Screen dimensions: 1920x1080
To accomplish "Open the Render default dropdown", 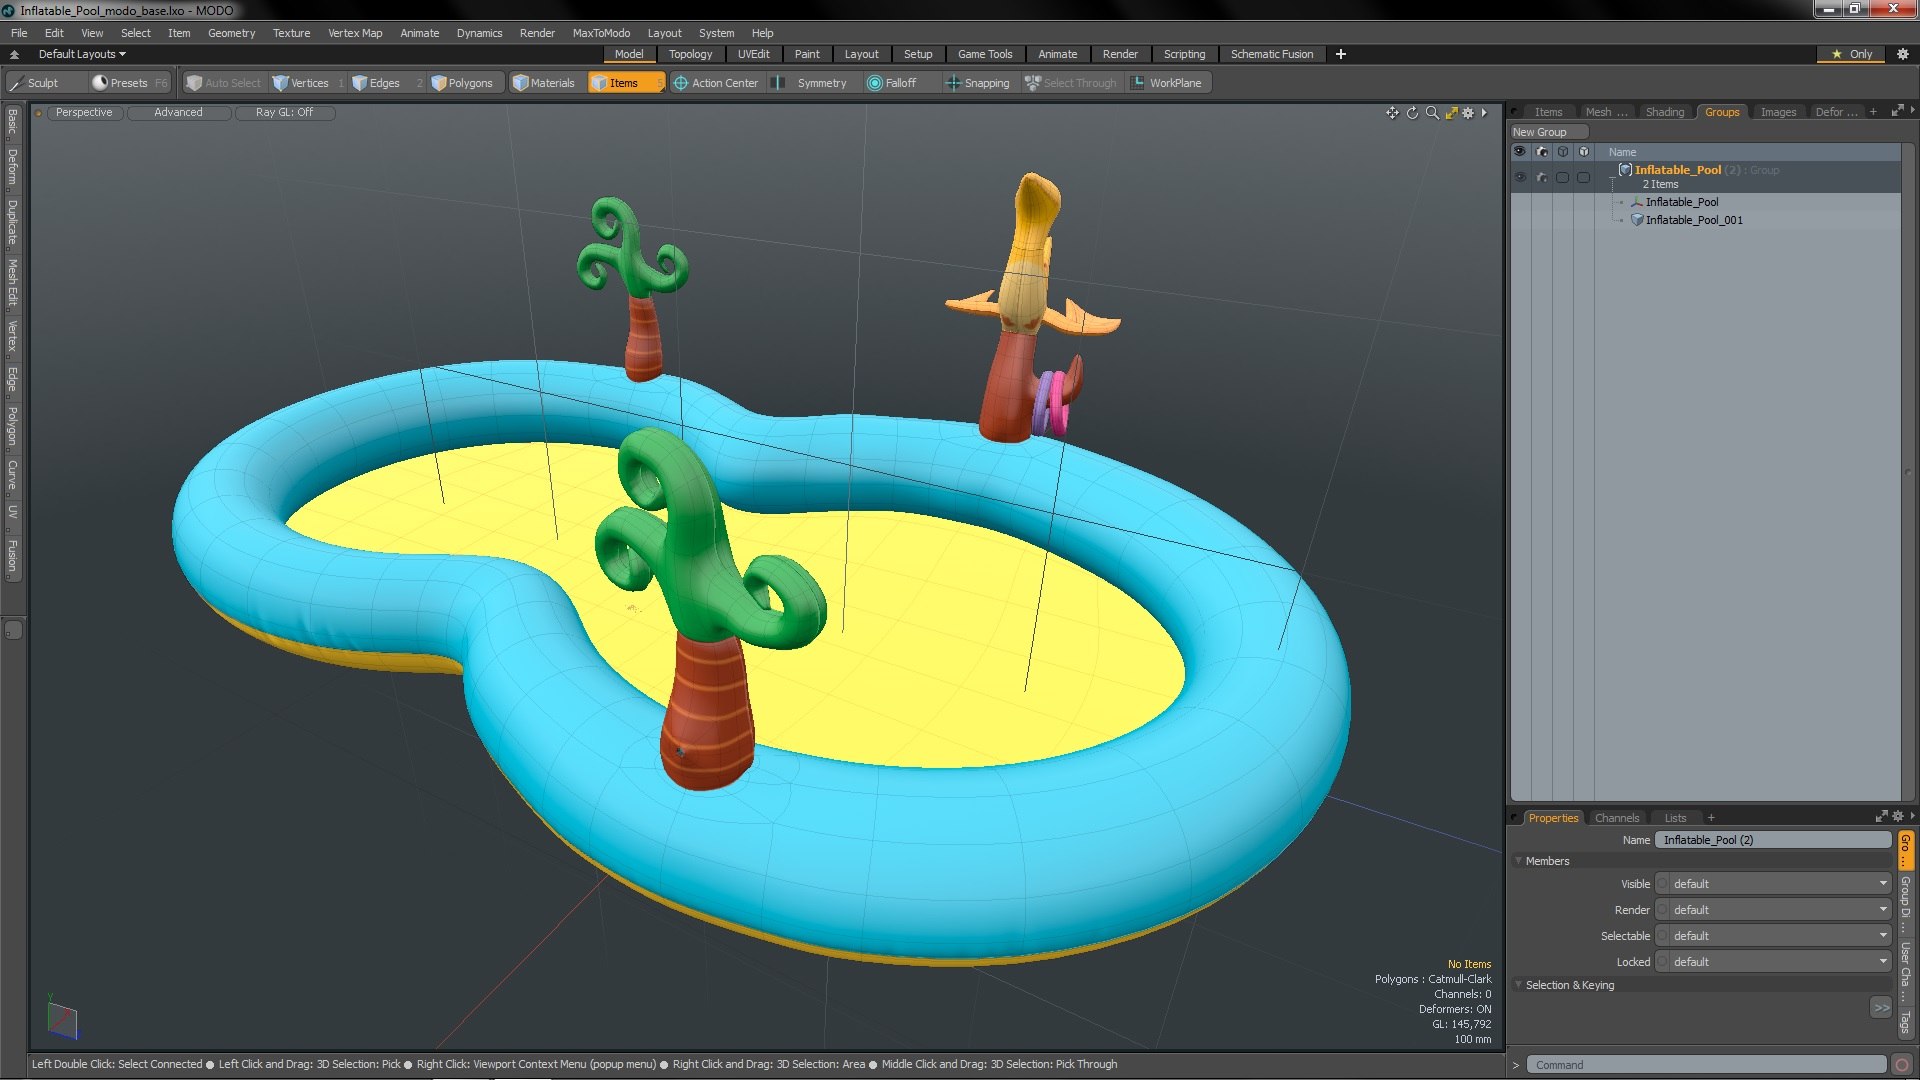I will click(1773, 910).
